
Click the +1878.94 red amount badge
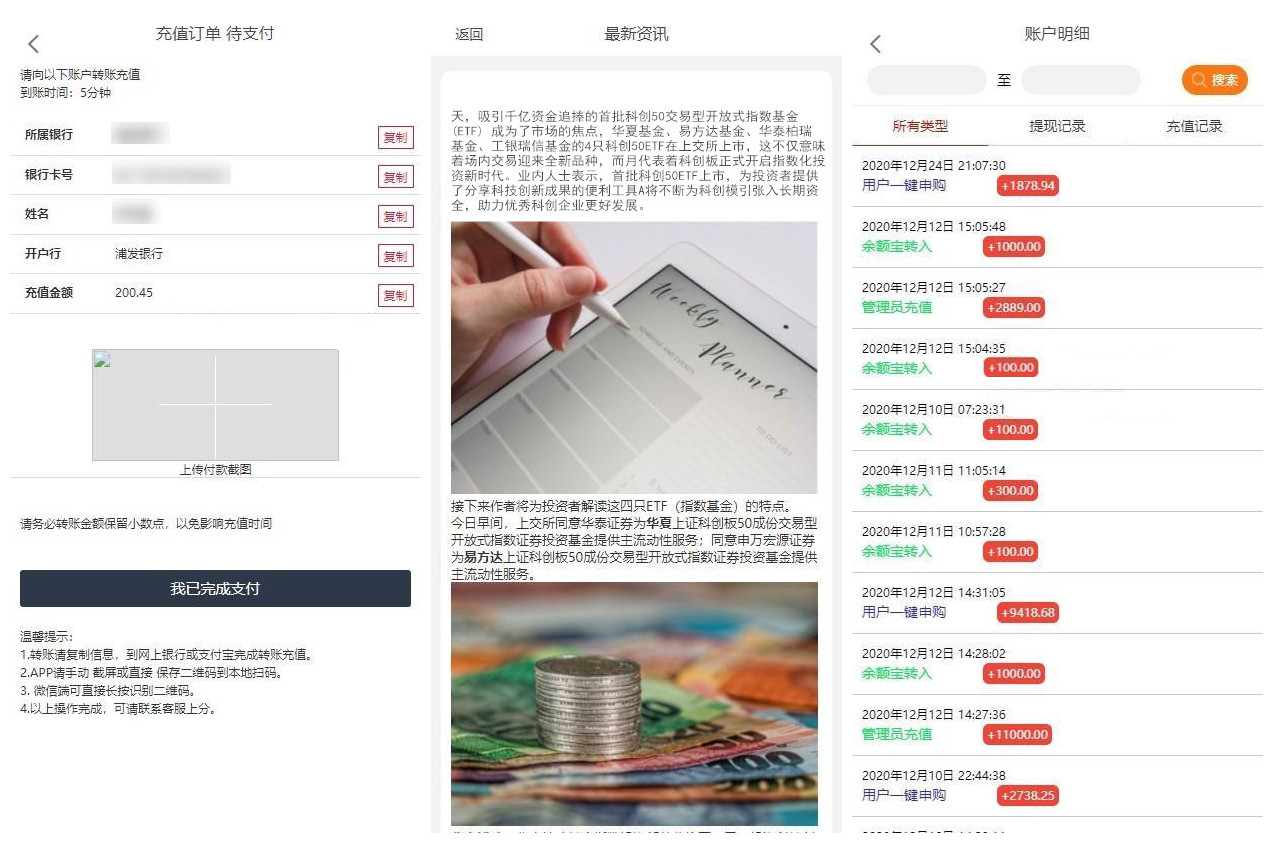[1027, 185]
